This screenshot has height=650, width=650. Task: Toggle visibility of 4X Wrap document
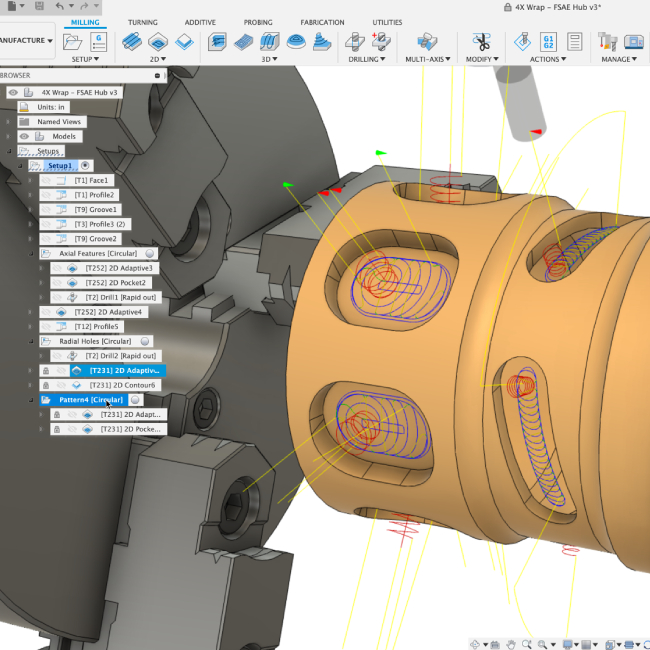coord(13,92)
